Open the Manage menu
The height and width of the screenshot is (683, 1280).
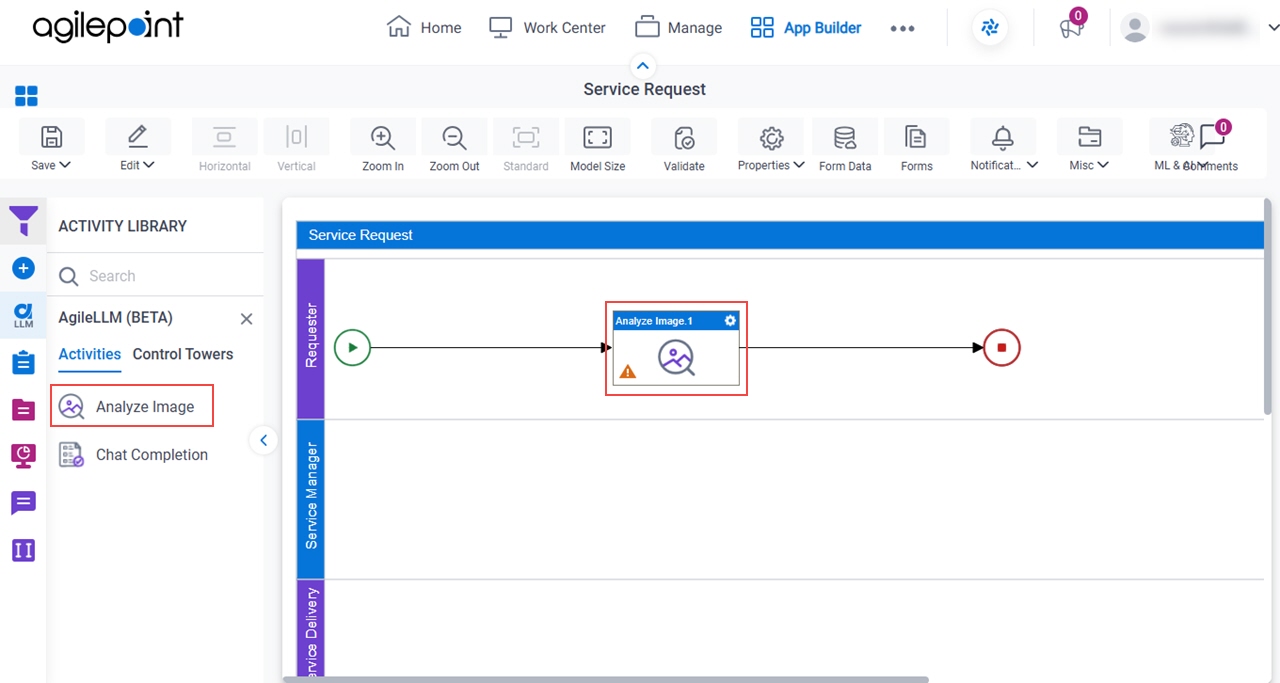(x=678, y=28)
